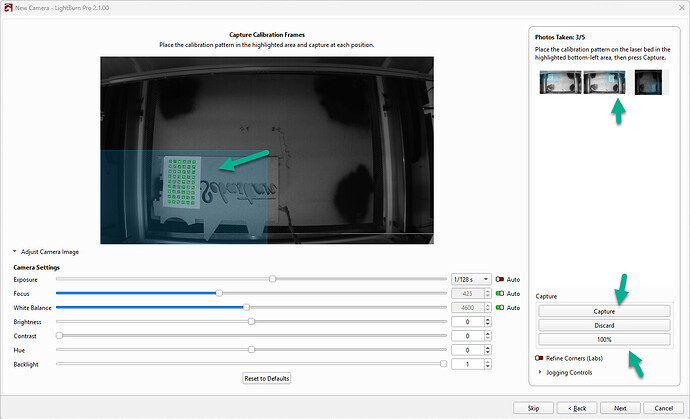This screenshot has height=419, width=690.
Task: Click the Skip button
Action: (533, 408)
